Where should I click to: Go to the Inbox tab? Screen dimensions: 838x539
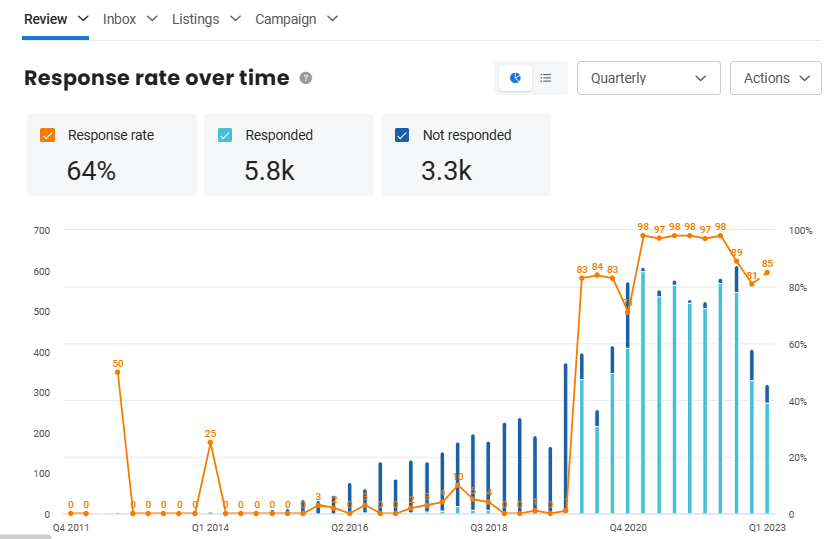(x=119, y=19)
